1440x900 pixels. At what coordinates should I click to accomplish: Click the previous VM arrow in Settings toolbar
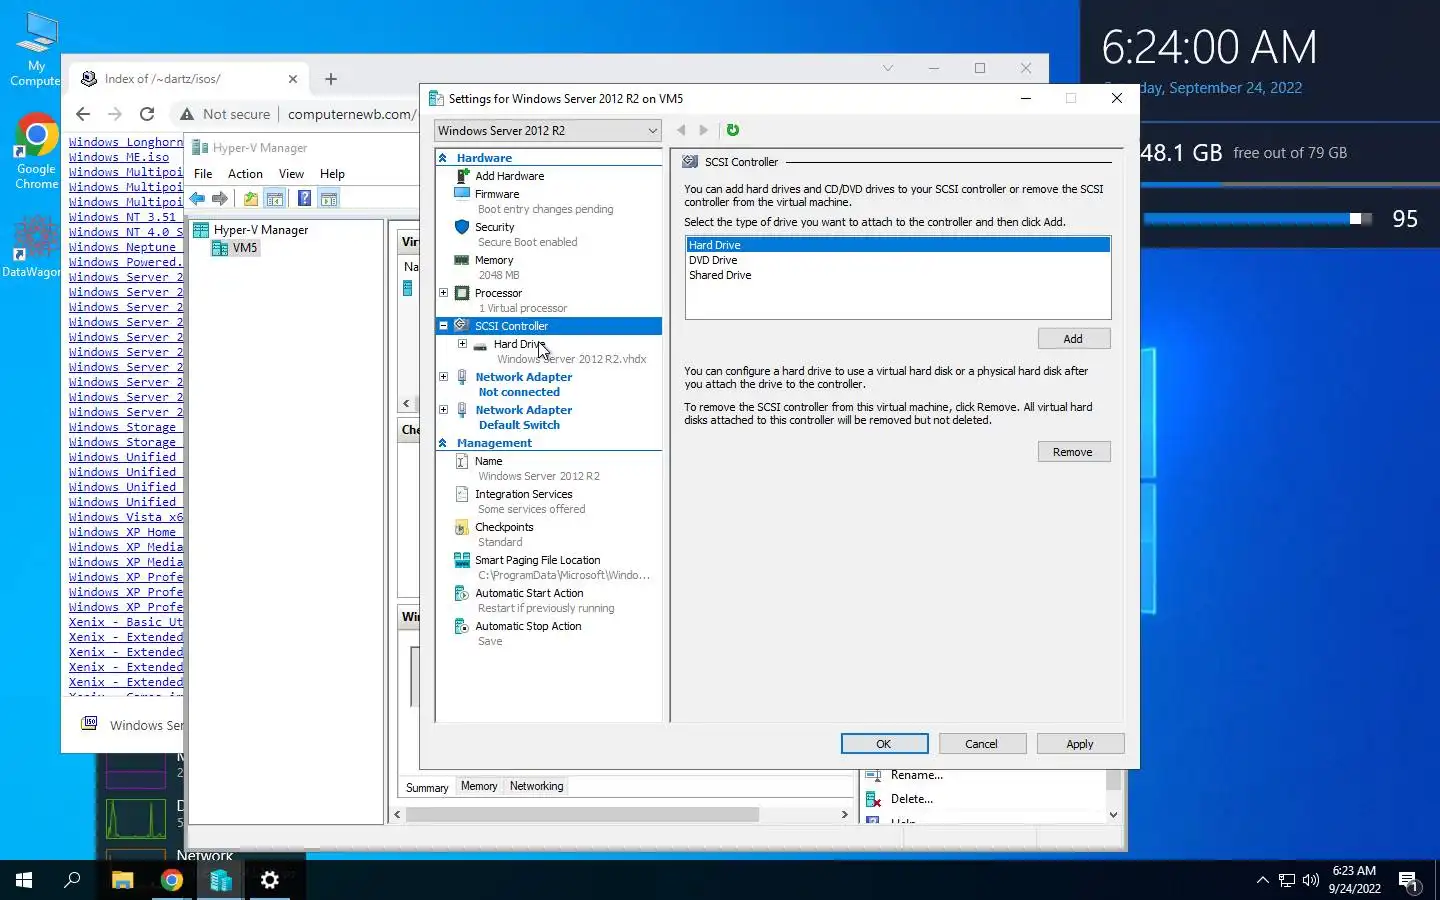[681, 130]
